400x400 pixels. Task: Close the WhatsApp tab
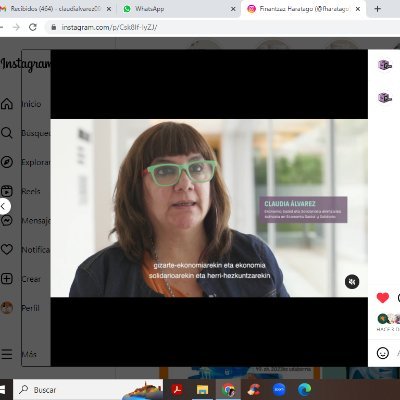[x=233, y=9]
